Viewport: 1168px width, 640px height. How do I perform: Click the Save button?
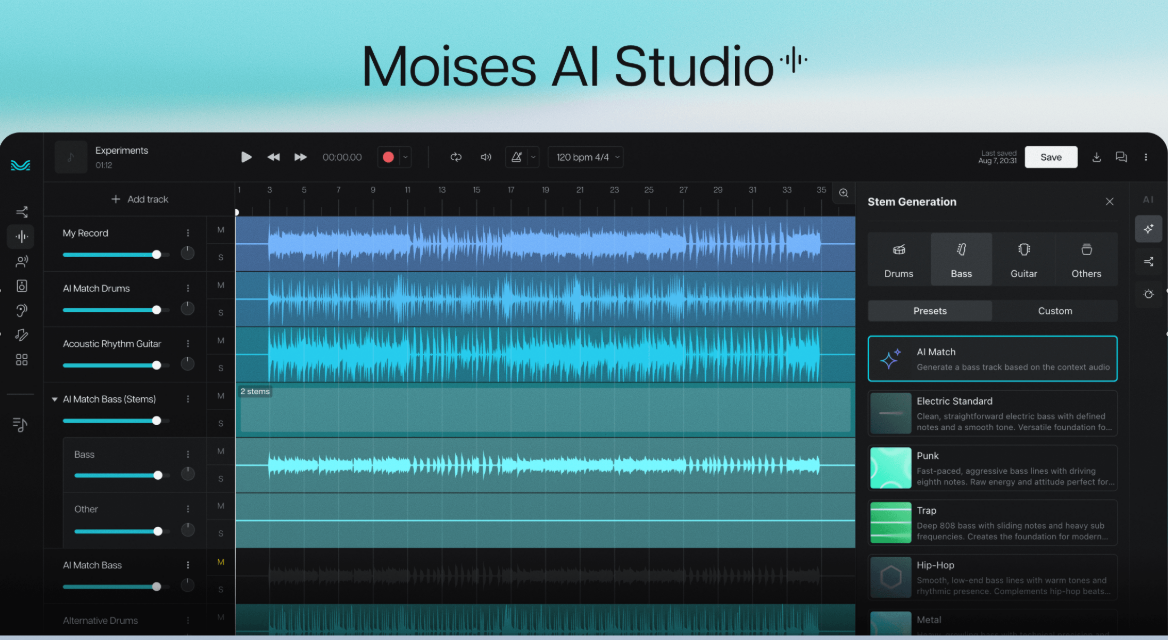tap(1050, 157)
